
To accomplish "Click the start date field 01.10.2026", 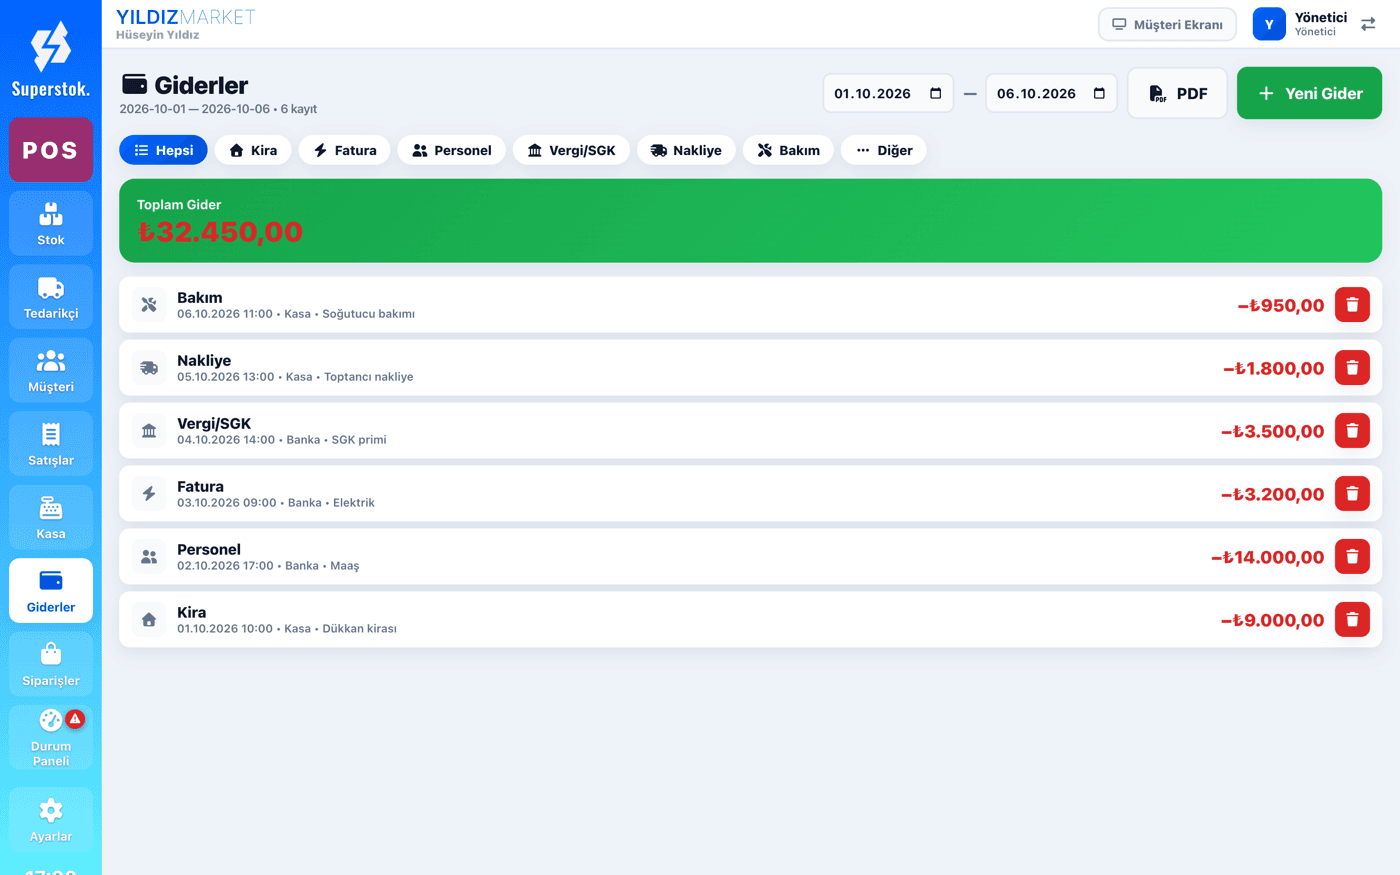I will pos(888,93).
